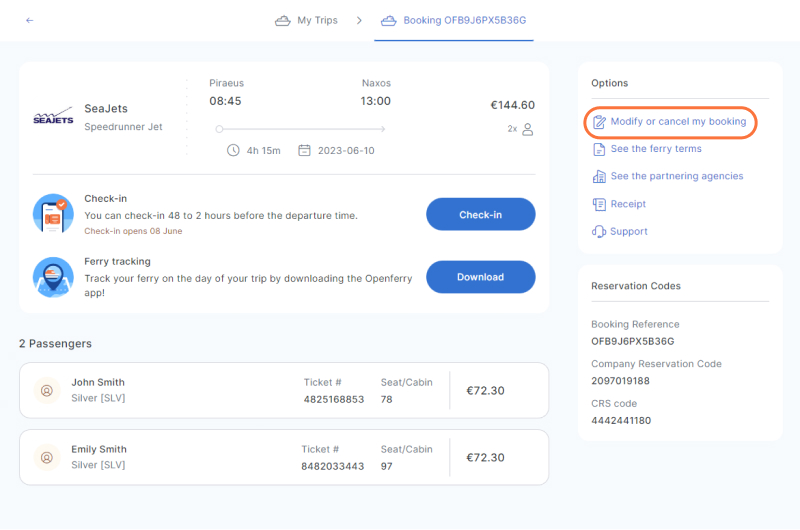Select the John Smith passenger name
This screenshot has height=530, width=800.
point(98,383)
